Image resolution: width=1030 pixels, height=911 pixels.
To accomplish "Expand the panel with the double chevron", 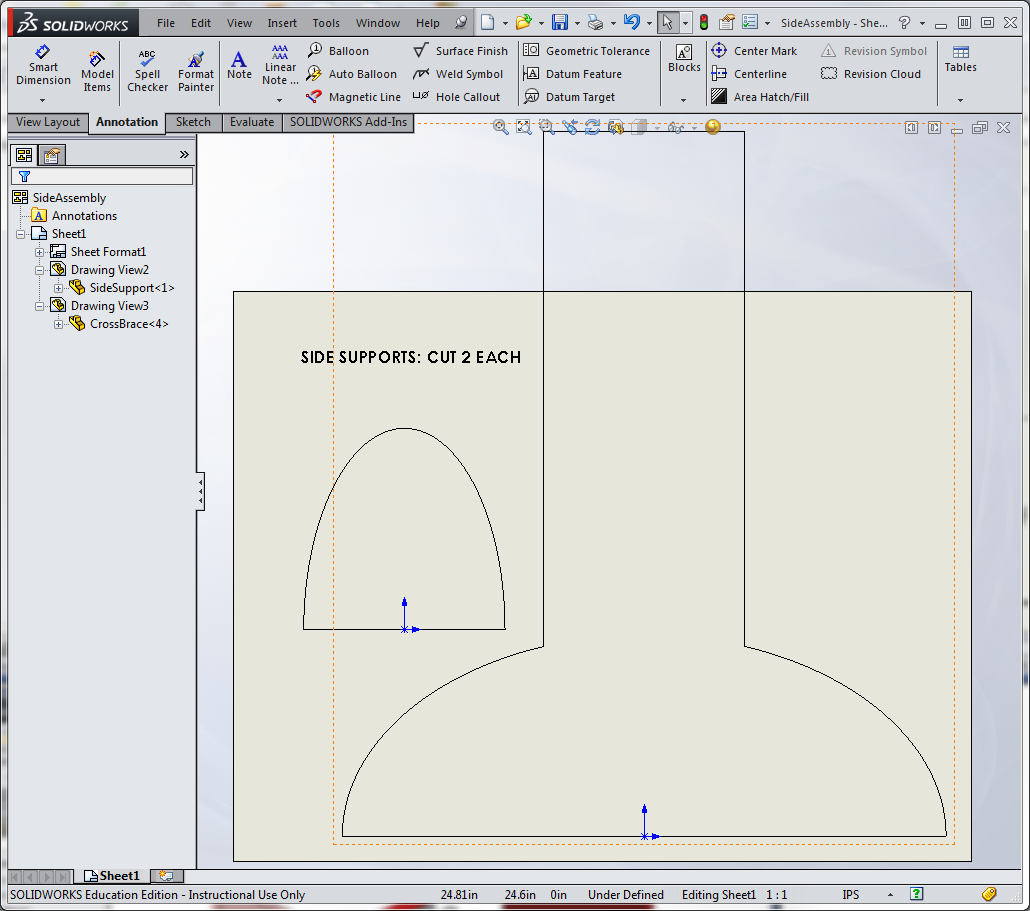I will click(x=184, y=154).
